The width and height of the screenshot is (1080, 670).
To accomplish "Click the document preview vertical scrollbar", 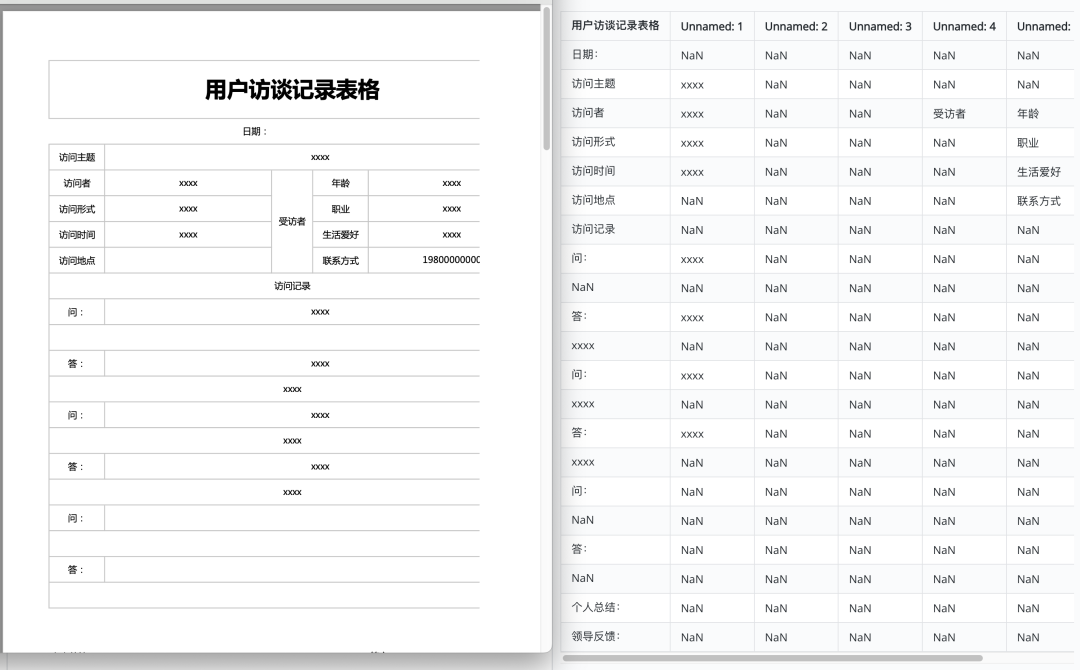I will (546, 78).
